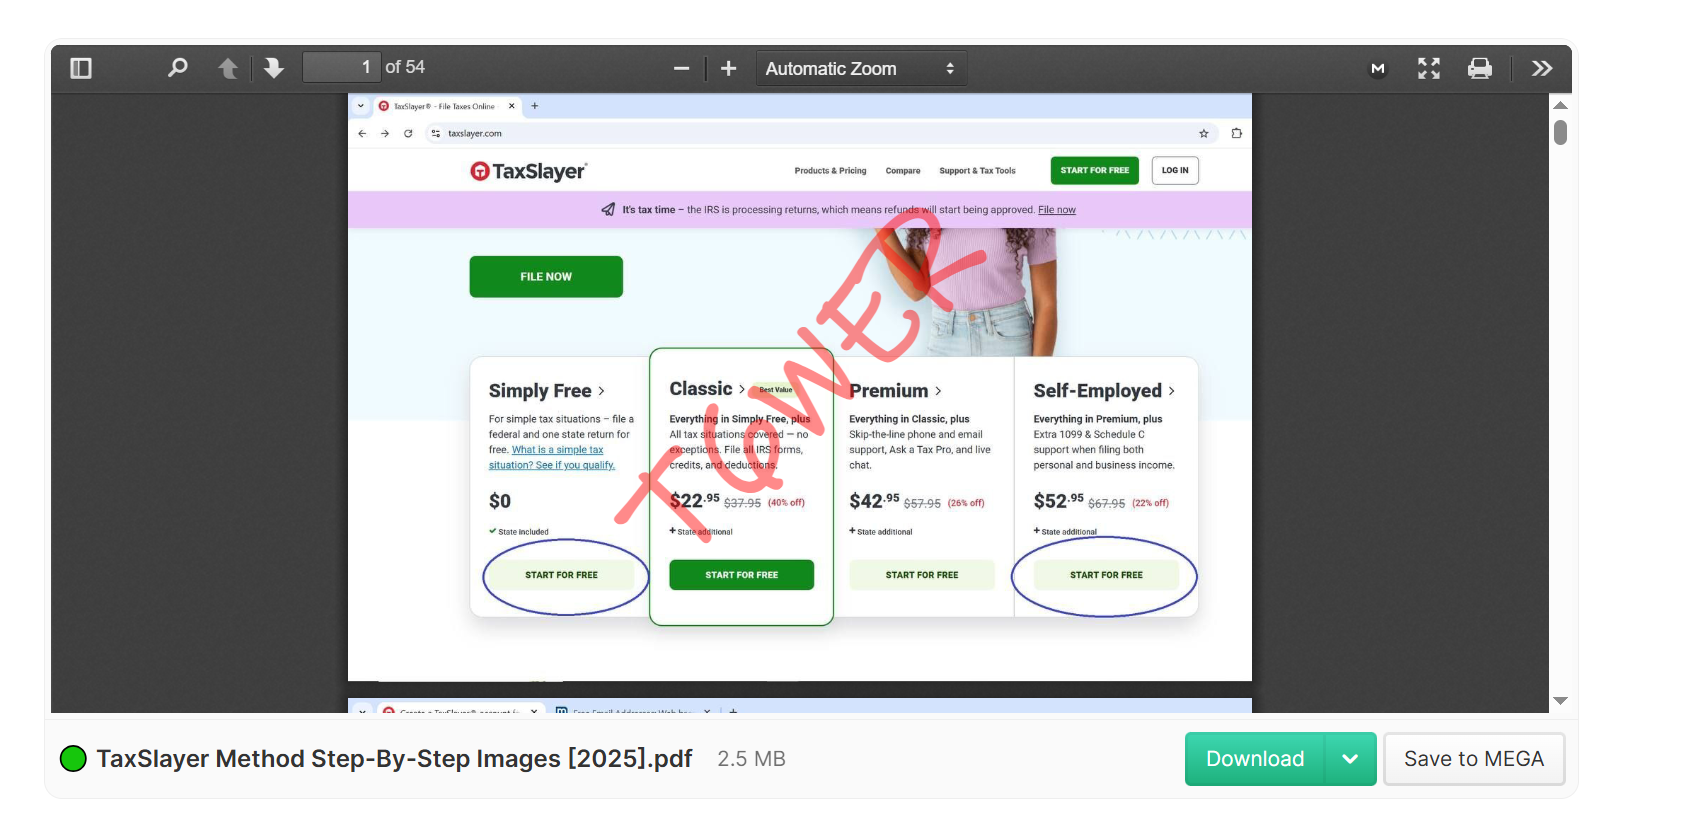Open the Self-Employed plan heading
Screen dimensions: 1696x836
pyautogui.click(x=1104, y=391)
